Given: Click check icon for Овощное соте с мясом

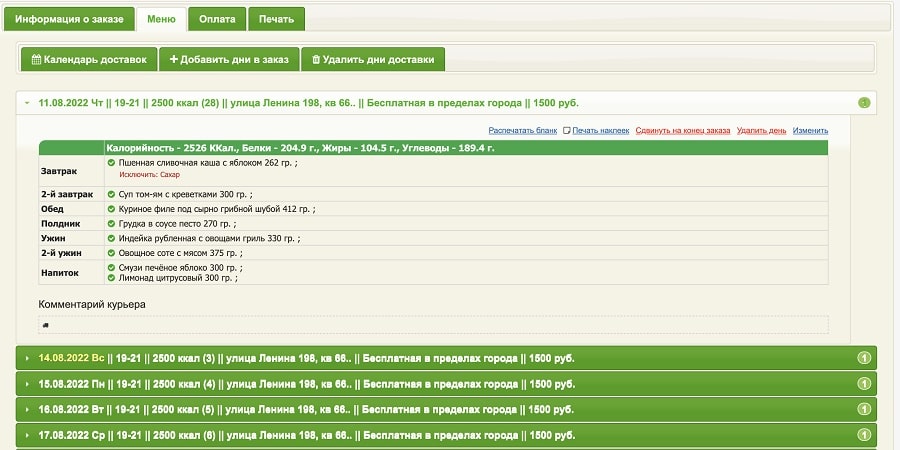Looking at the screenshot, I should 111,253.
